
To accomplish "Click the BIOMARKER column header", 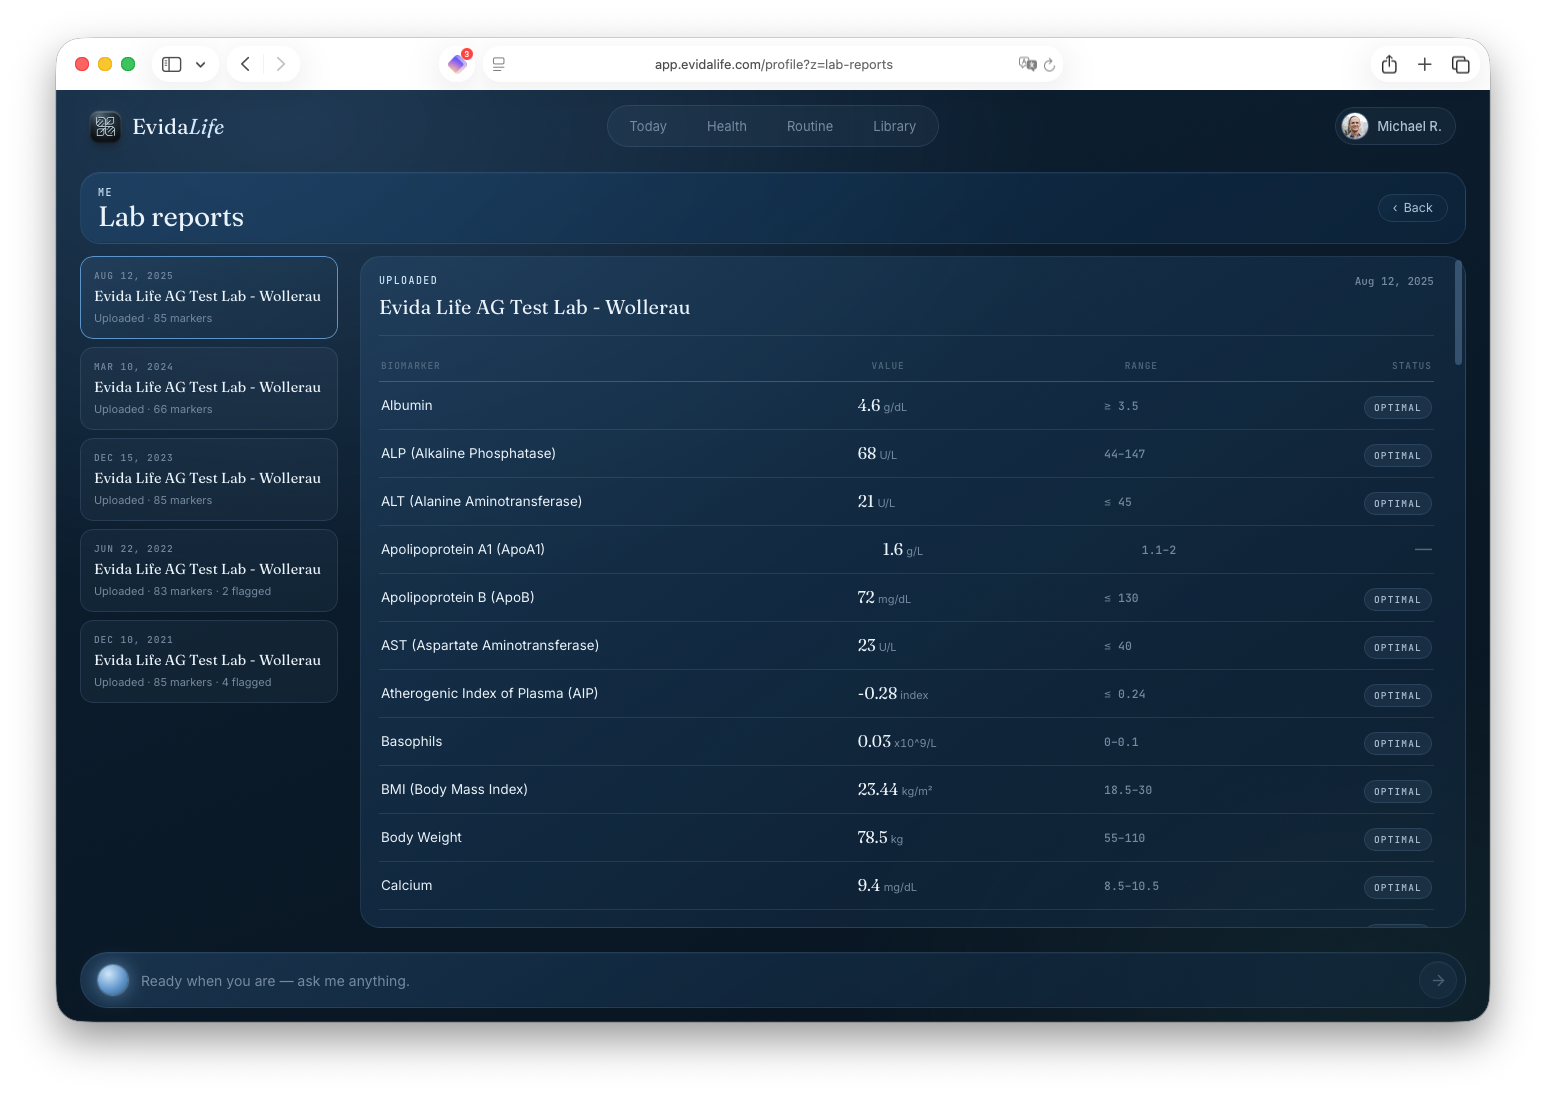I will click(411, 366).
